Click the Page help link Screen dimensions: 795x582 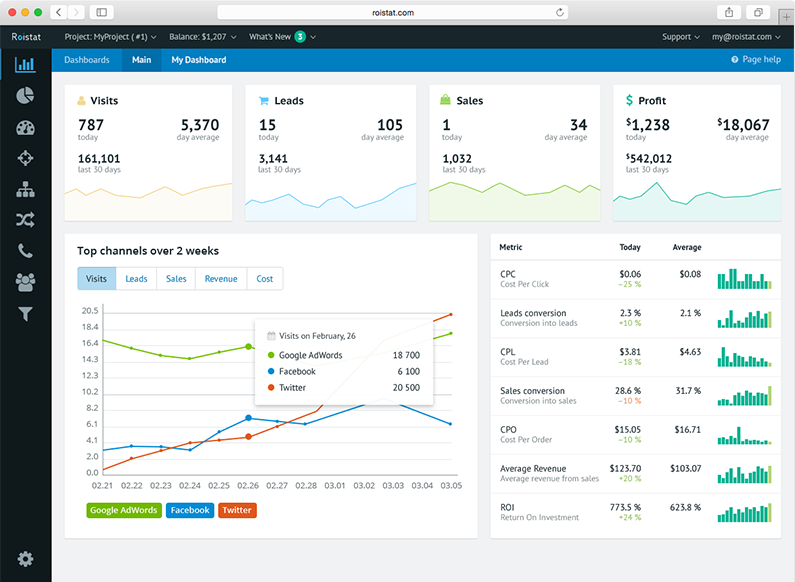tap(756, 60)
